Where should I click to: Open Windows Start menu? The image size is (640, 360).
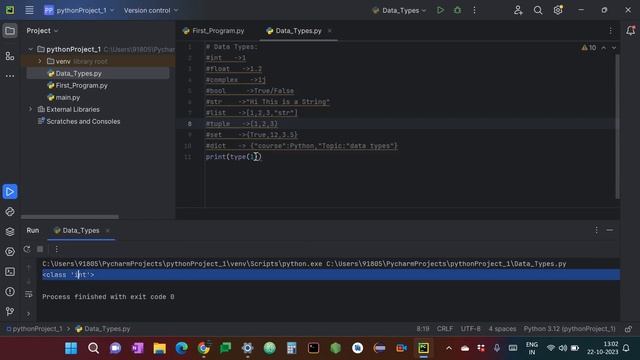71,348
